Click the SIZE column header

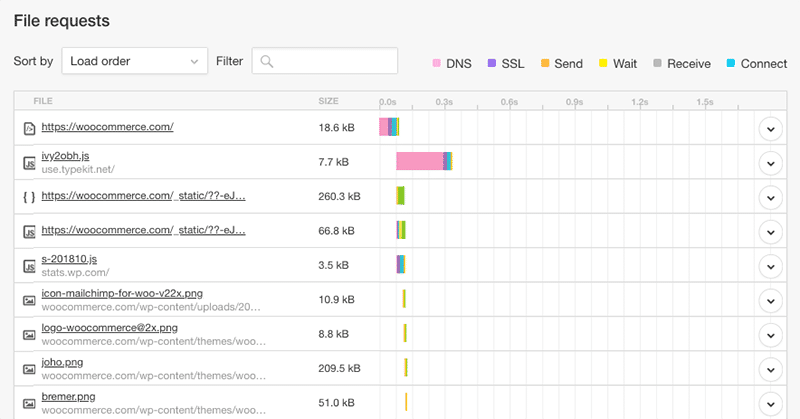point(328,101)
